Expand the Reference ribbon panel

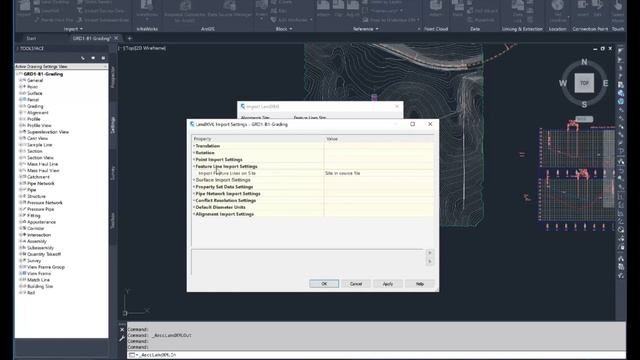pos(366,29)
